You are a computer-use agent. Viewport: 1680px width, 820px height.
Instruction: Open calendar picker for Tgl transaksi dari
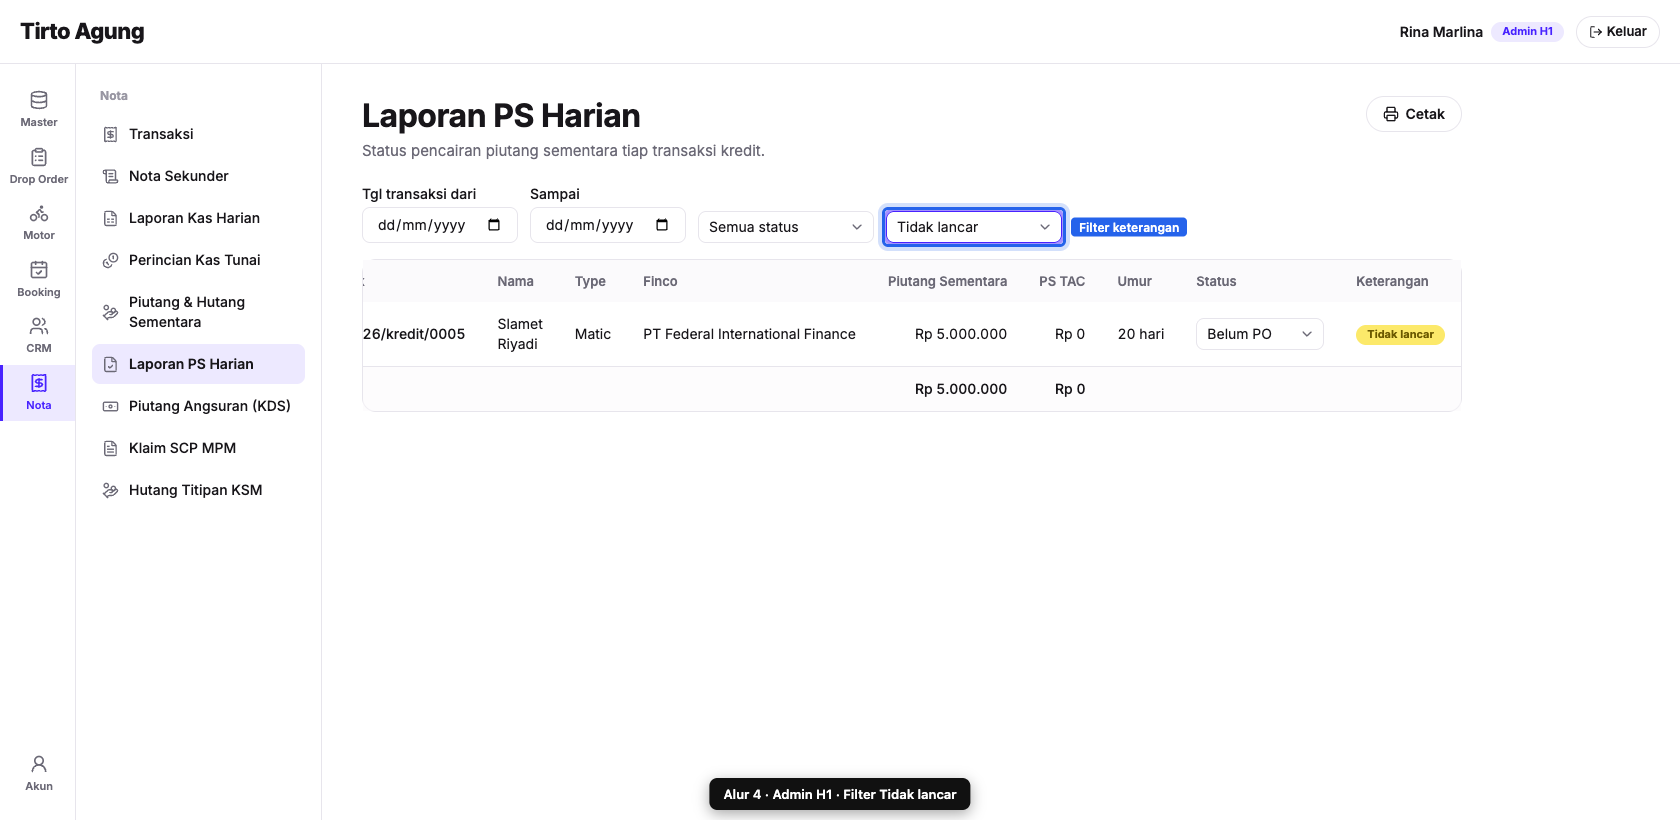494,225
